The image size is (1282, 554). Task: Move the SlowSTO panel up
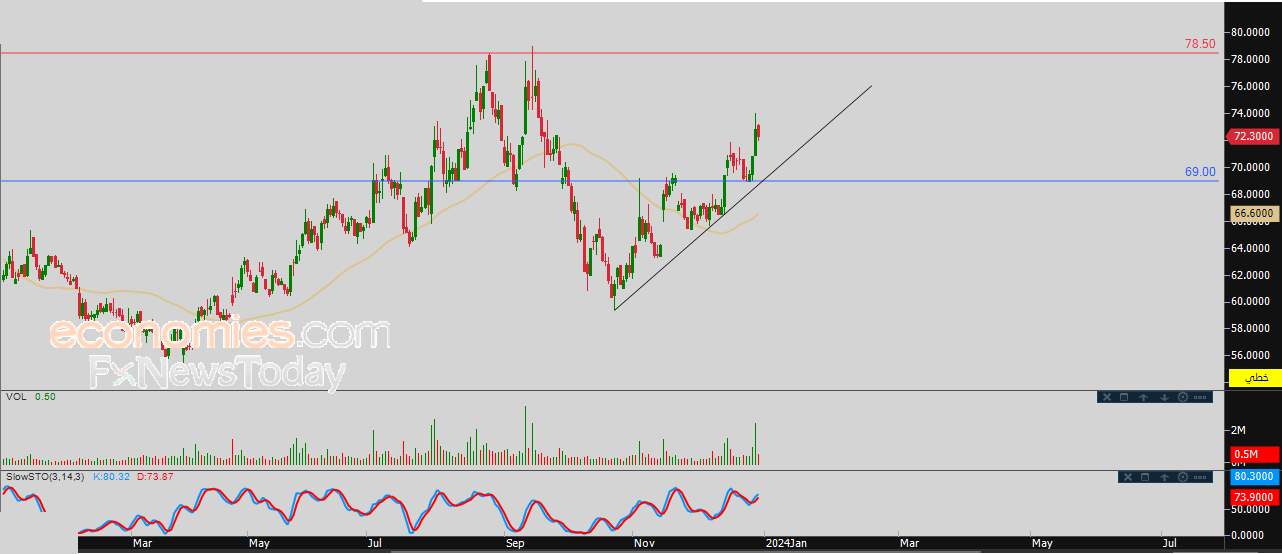(1164, 477)
